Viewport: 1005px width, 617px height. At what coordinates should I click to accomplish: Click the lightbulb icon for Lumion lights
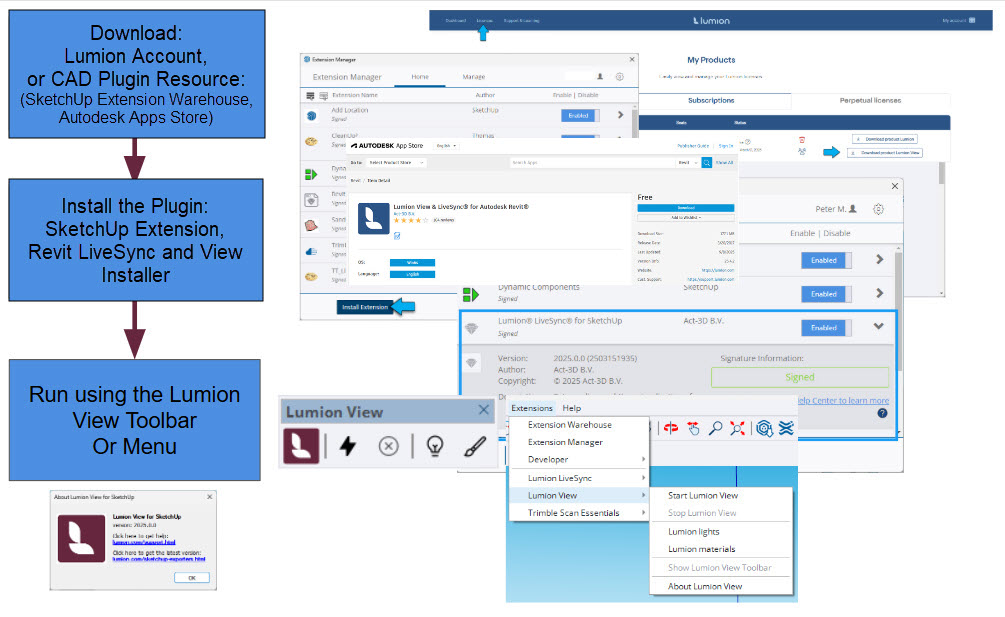435,447
